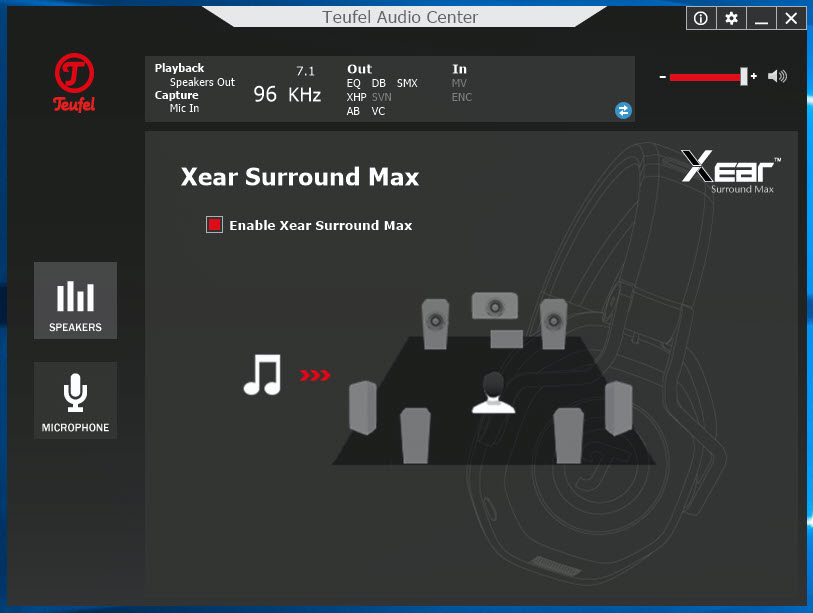Click the red triple arrow icon

click(x=315, y=375)
